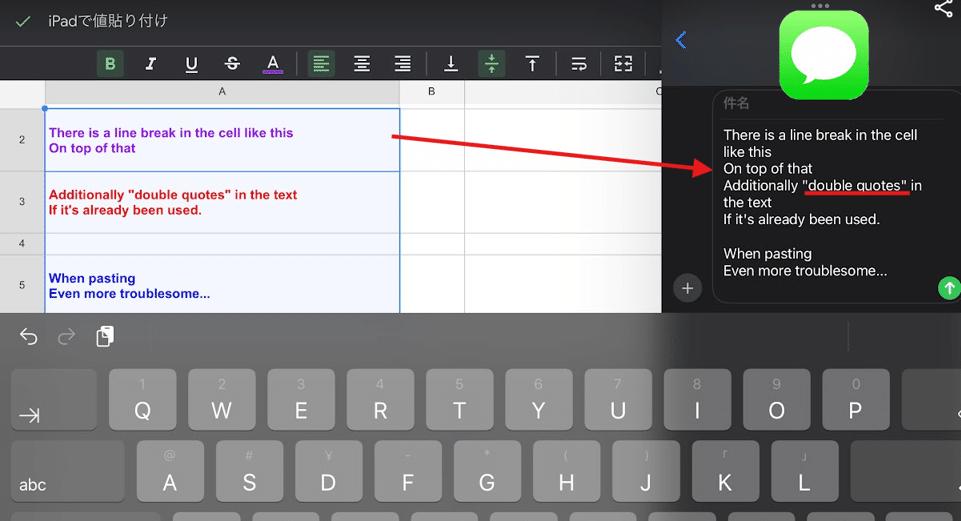The width and height of the screenshot is (961, 521).
Task: Select empty cell A4
Action: coord(222,244)
